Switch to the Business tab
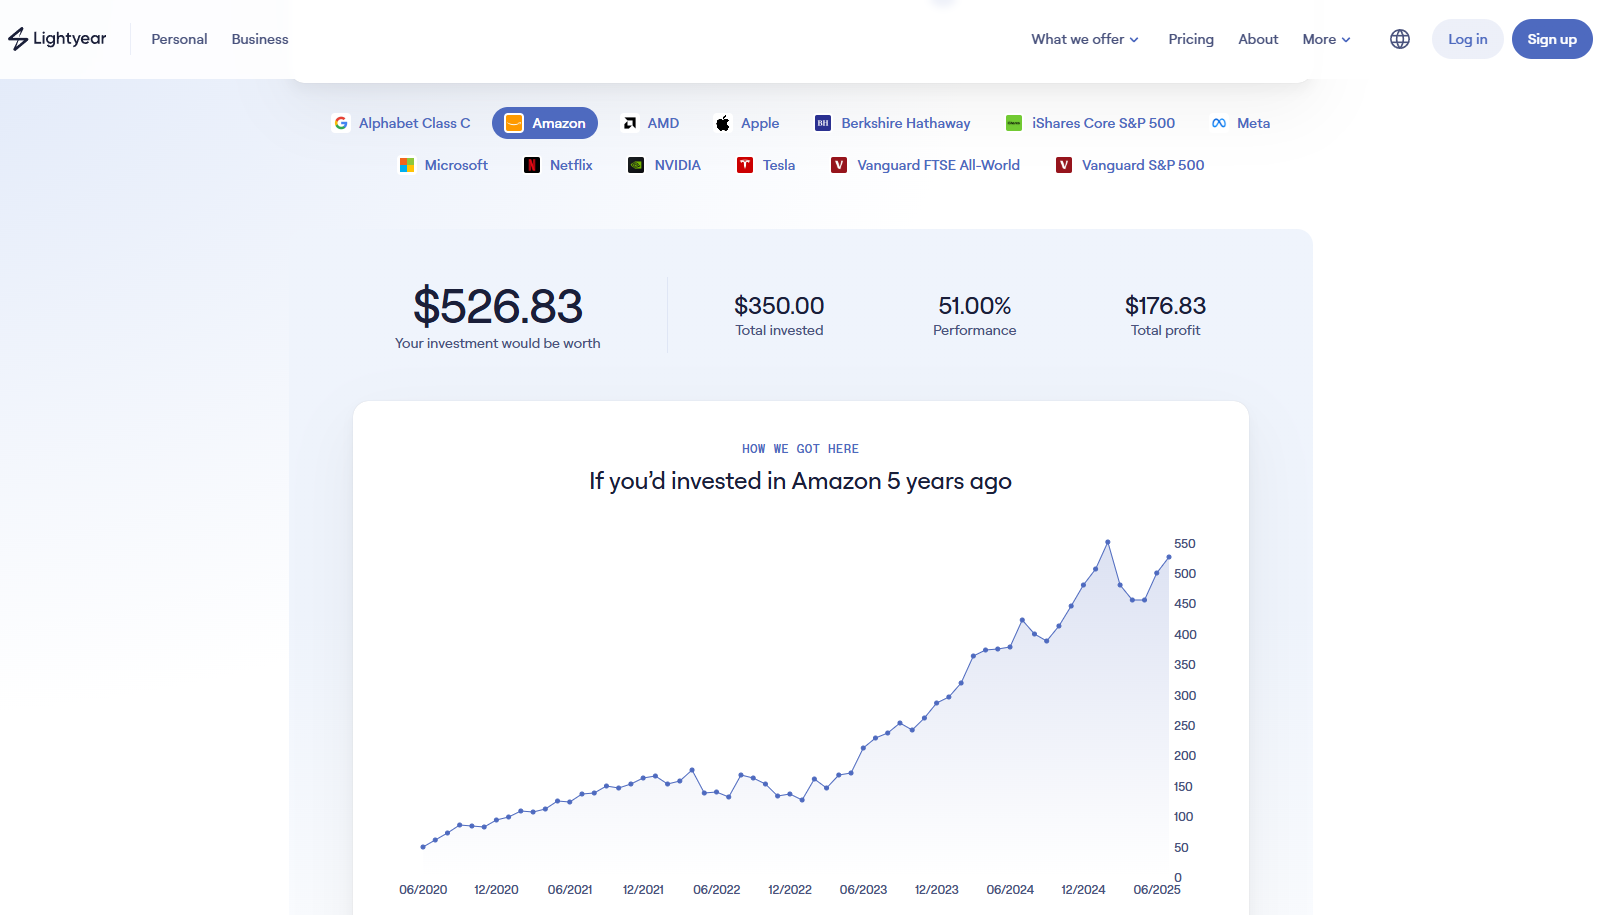This screenshot has height=915, width=1598. tap(260, 39)
